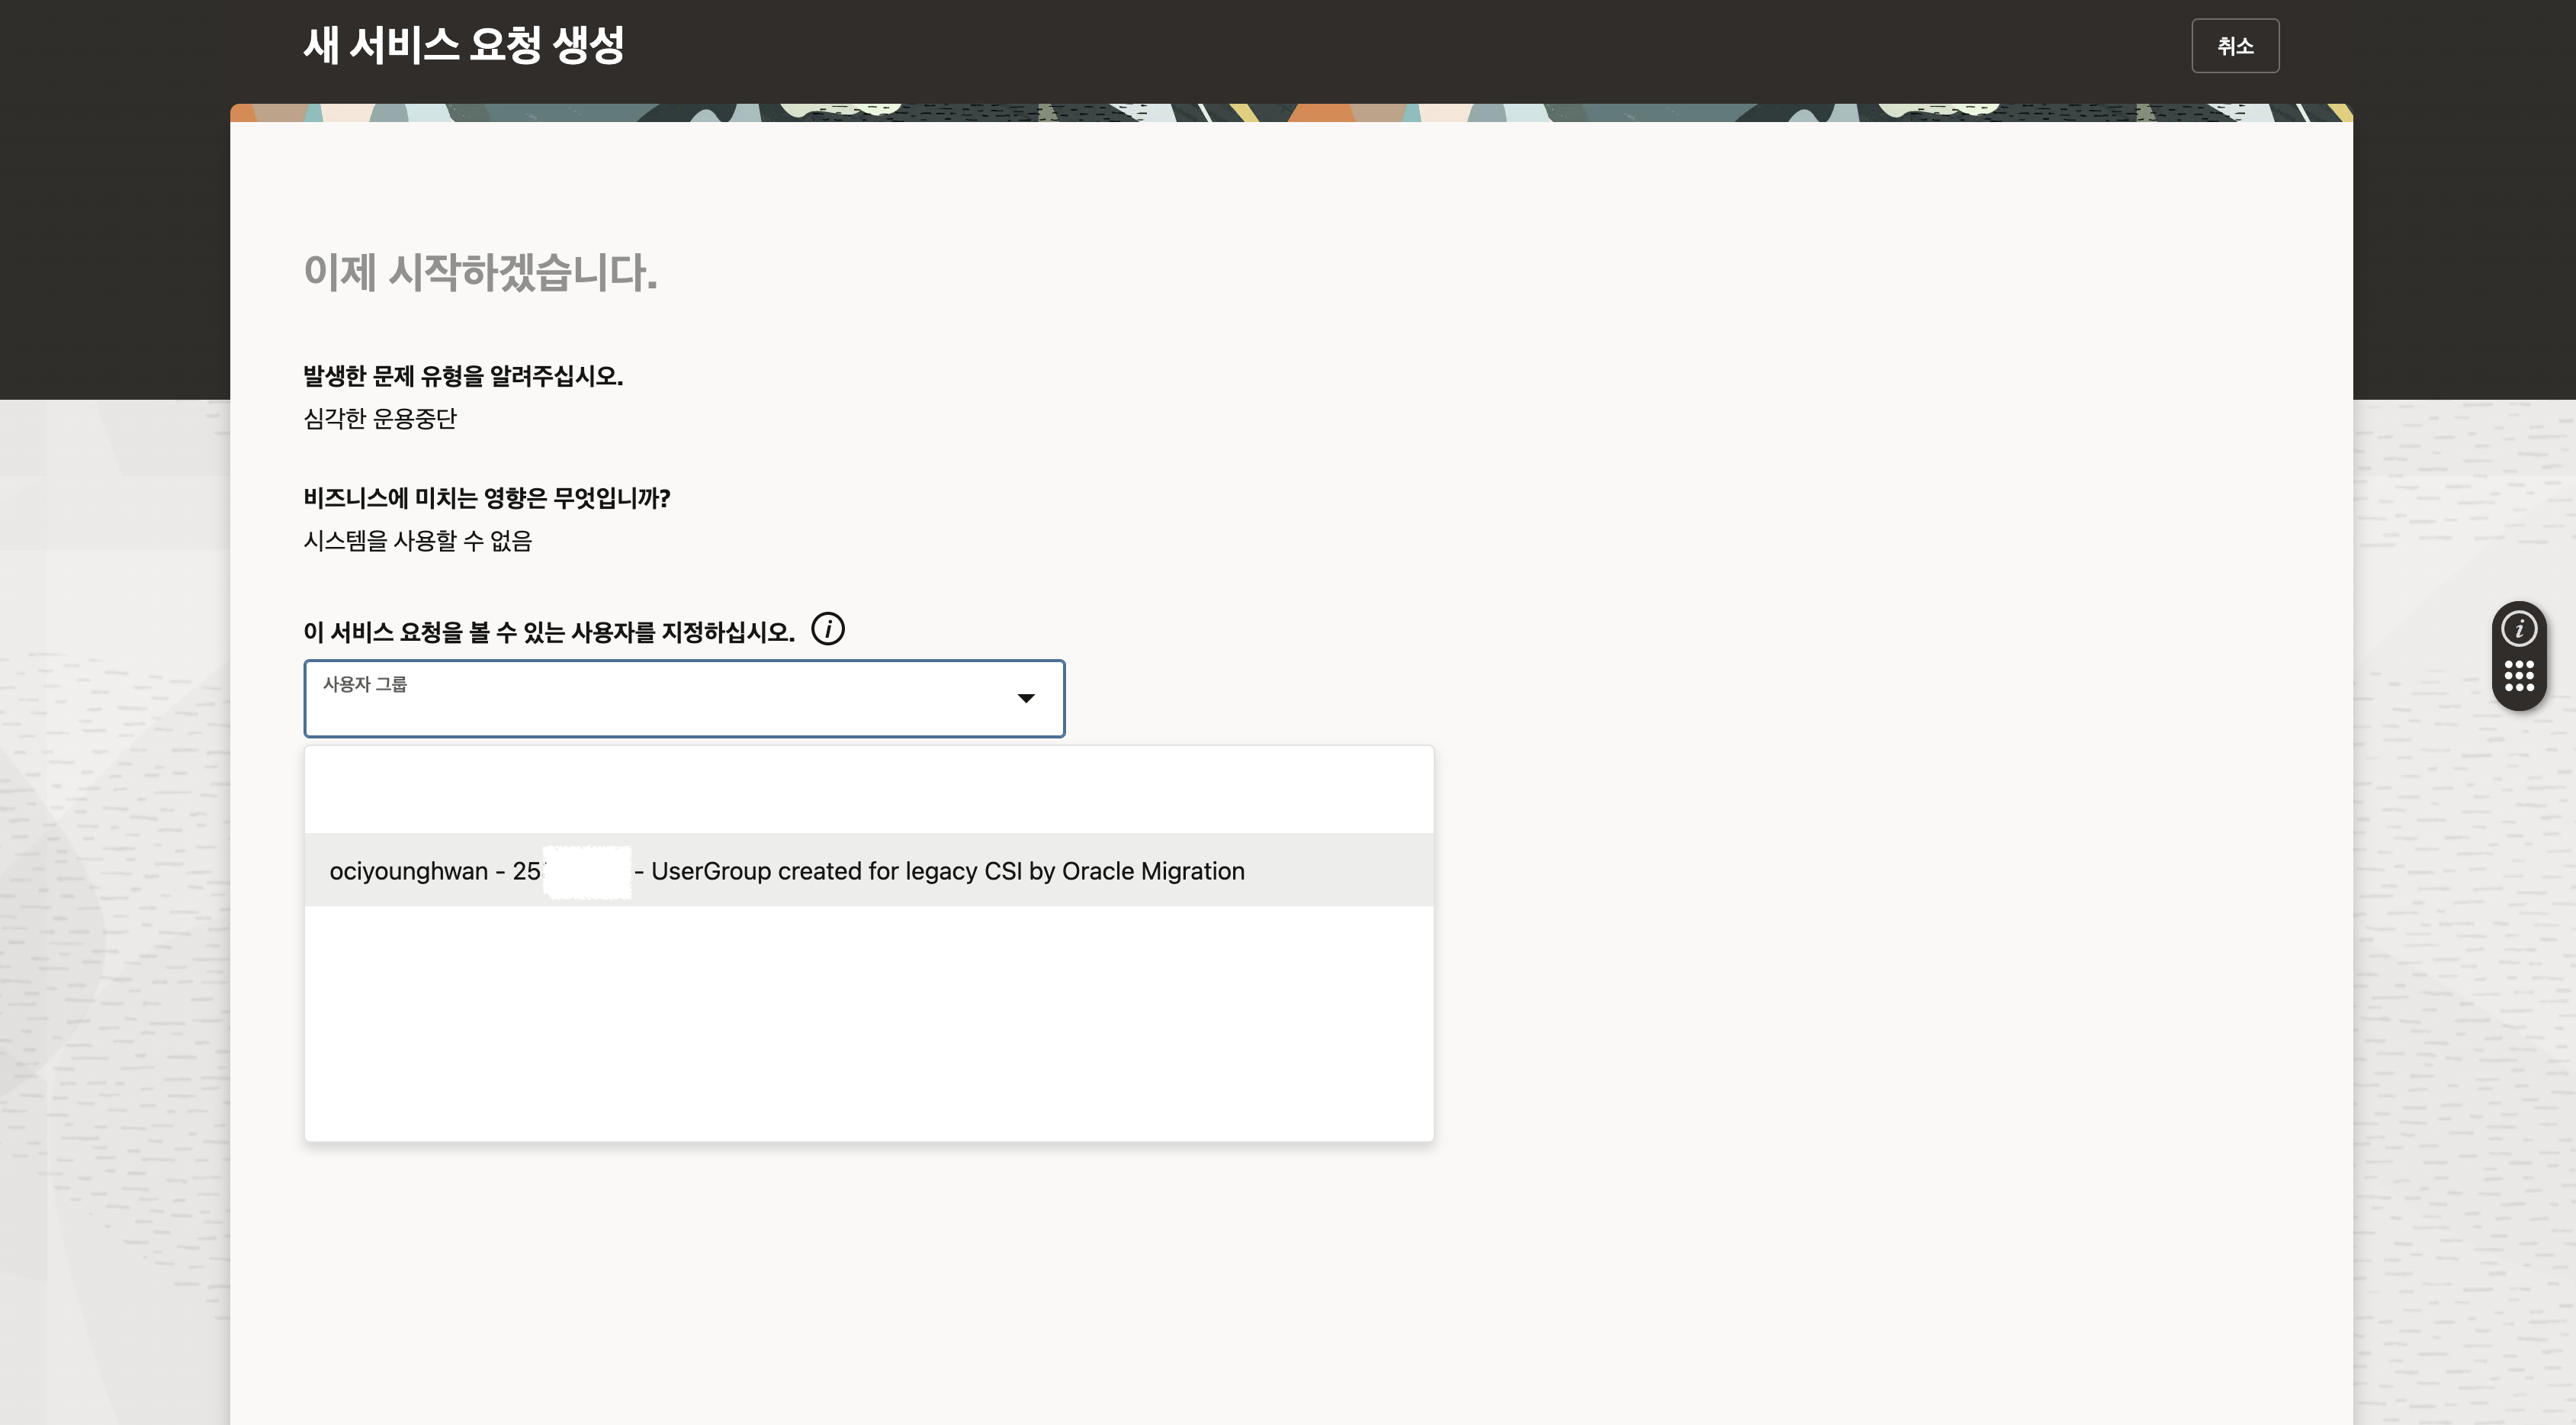This screenshot has width=2576, height=1425.
Task: Click the user designation question label text
Action: [548, 632]
